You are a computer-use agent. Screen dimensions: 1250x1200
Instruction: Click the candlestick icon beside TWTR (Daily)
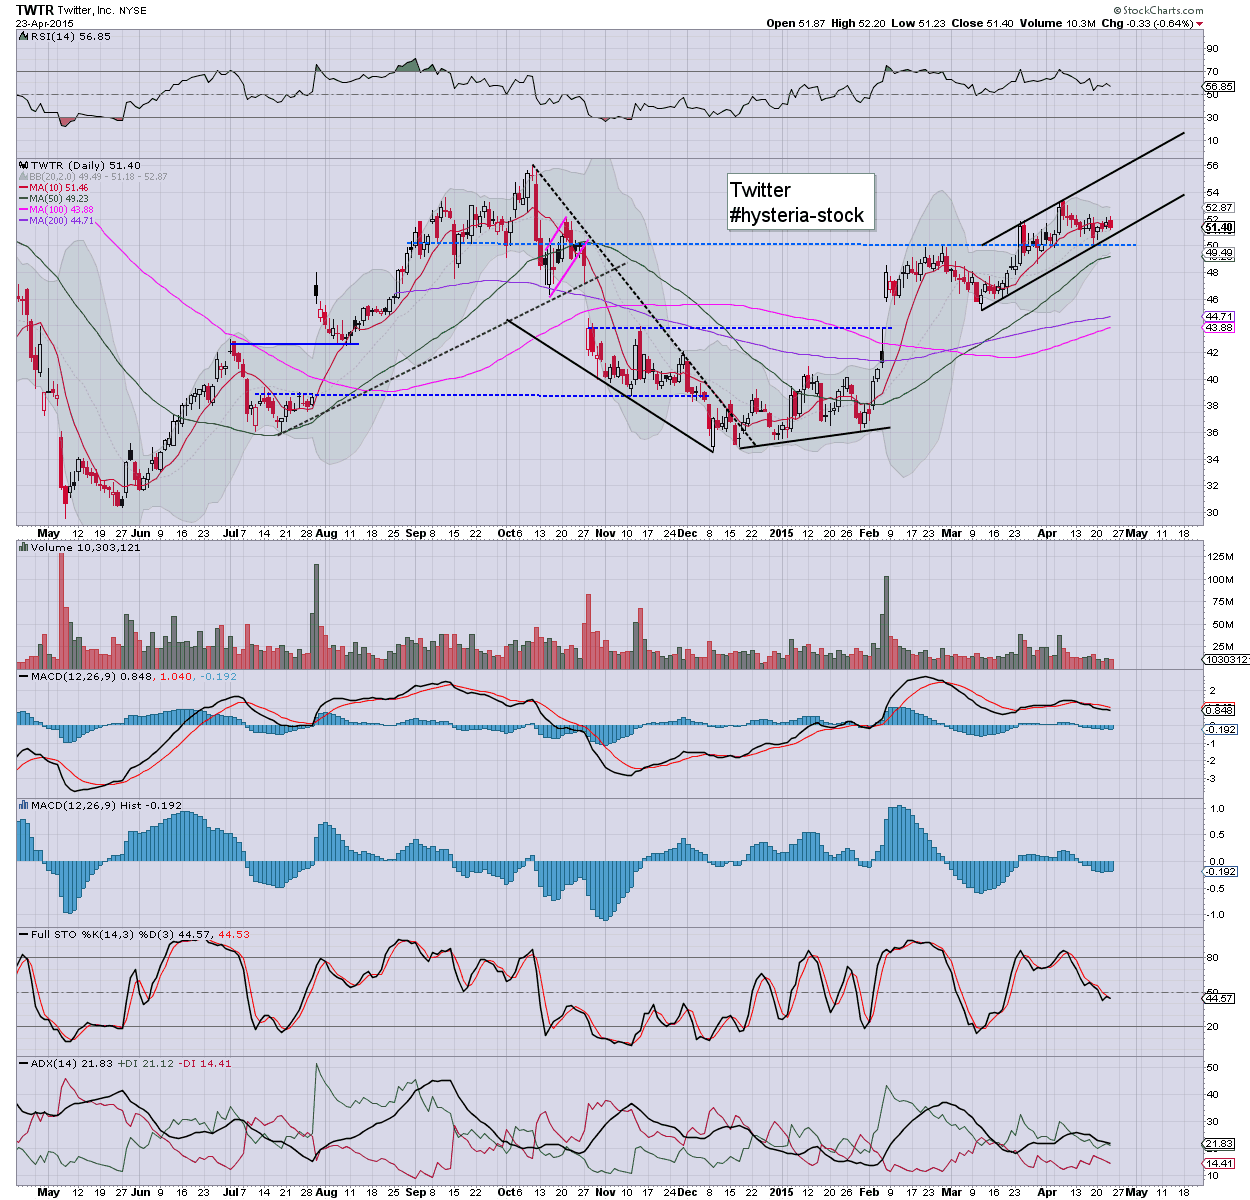click(x=24, y=165)
